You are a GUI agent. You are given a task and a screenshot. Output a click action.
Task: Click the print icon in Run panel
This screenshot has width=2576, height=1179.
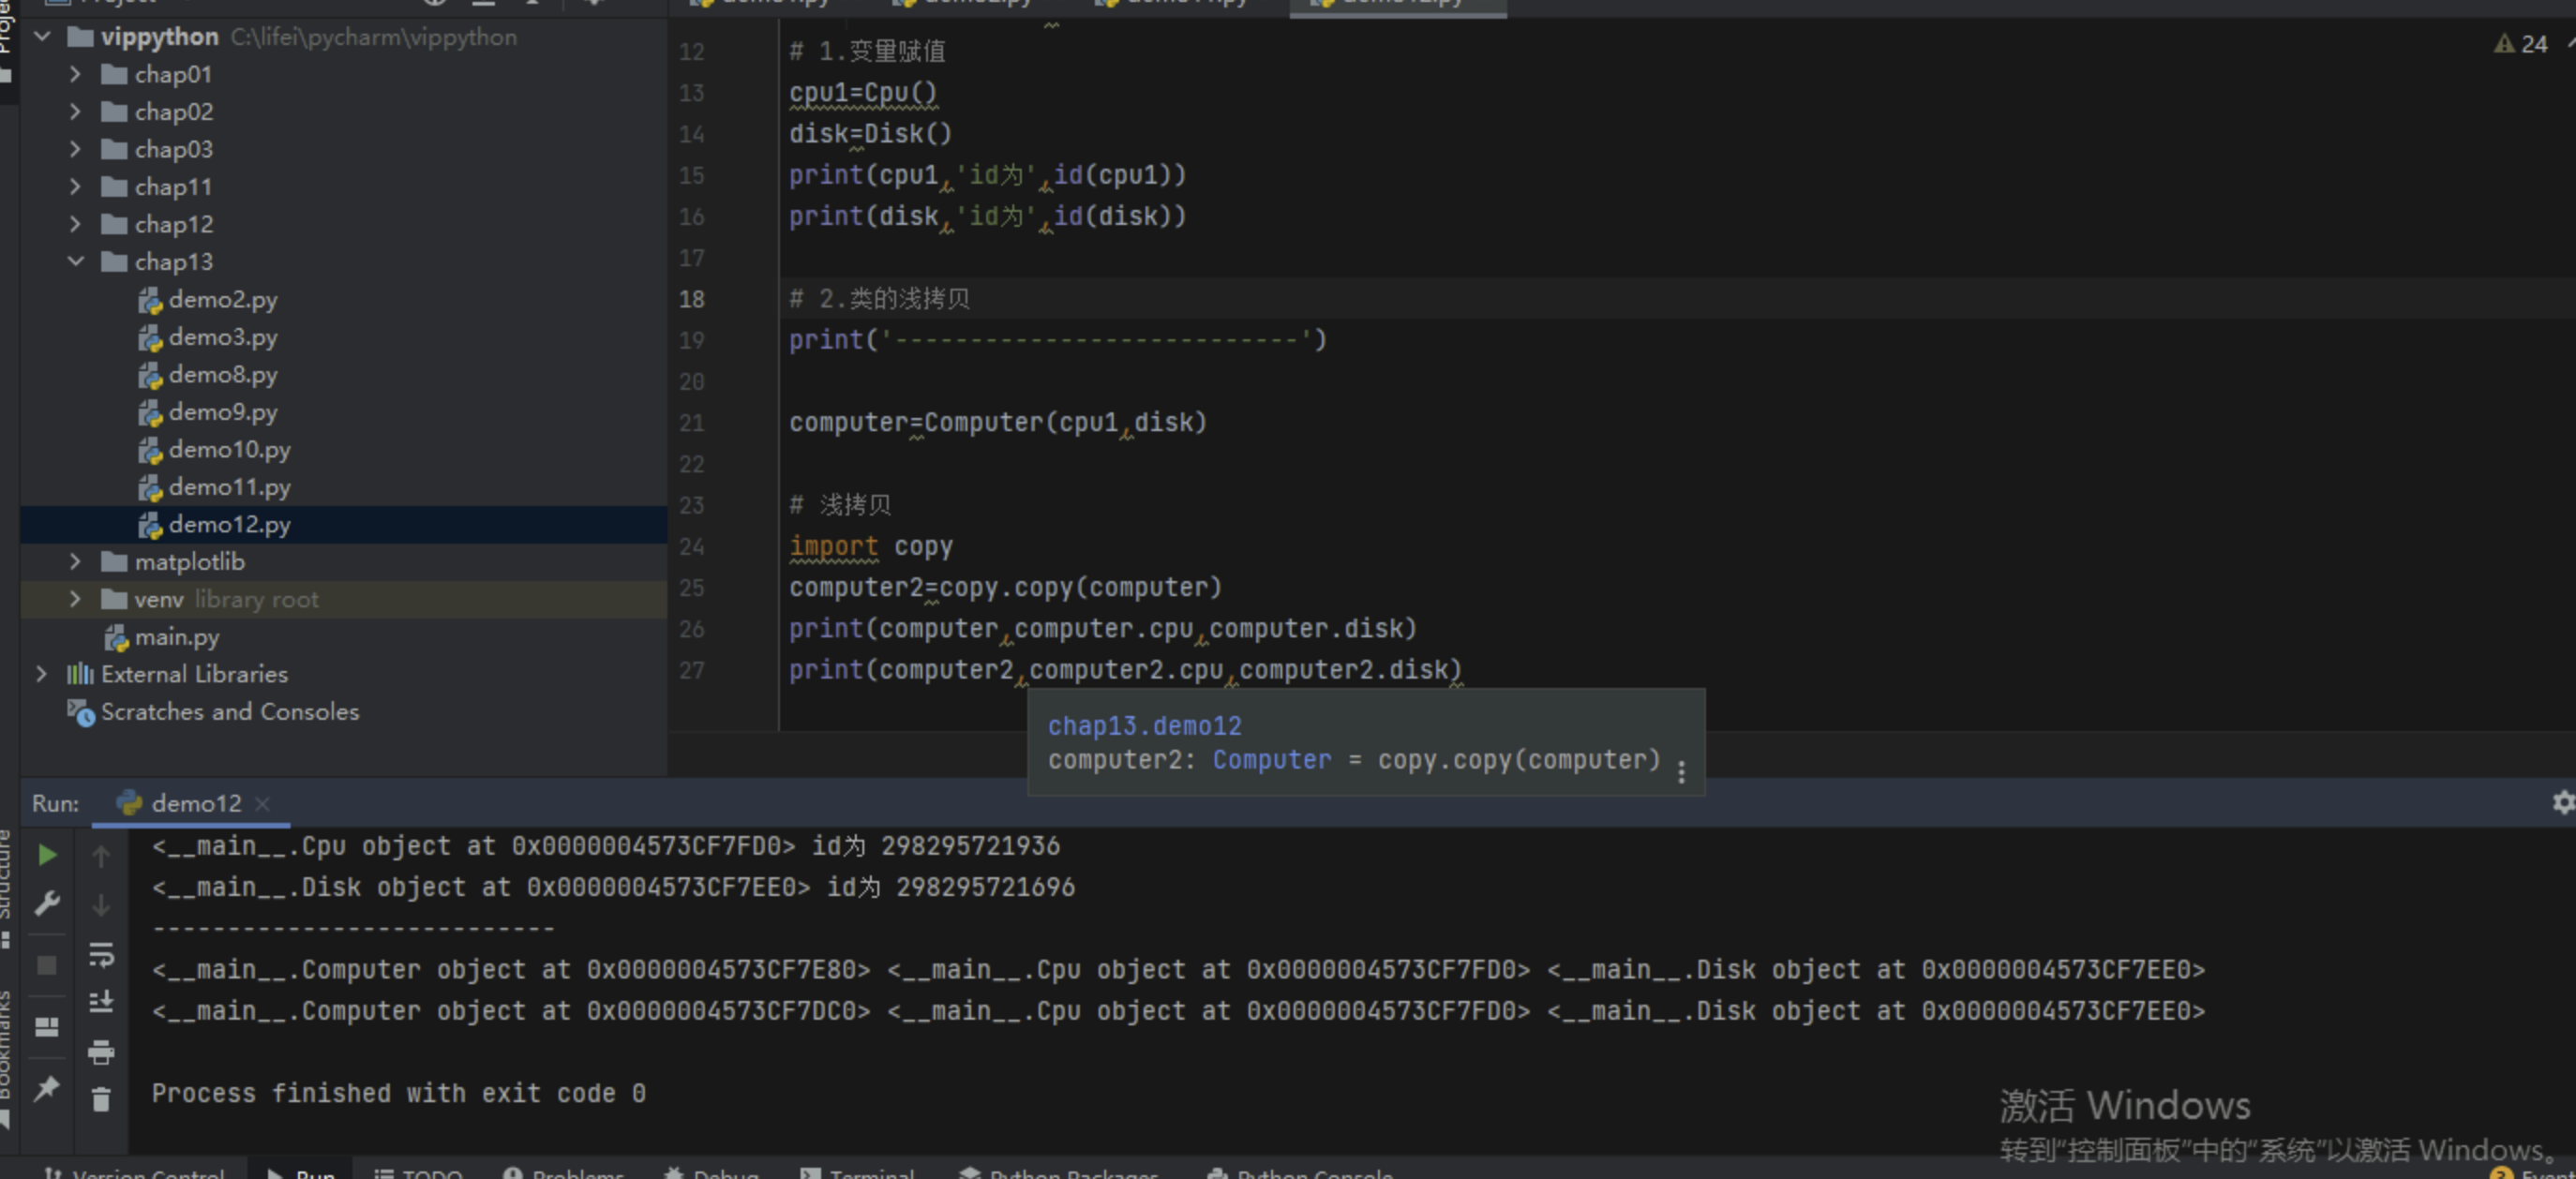[101, 1052]
